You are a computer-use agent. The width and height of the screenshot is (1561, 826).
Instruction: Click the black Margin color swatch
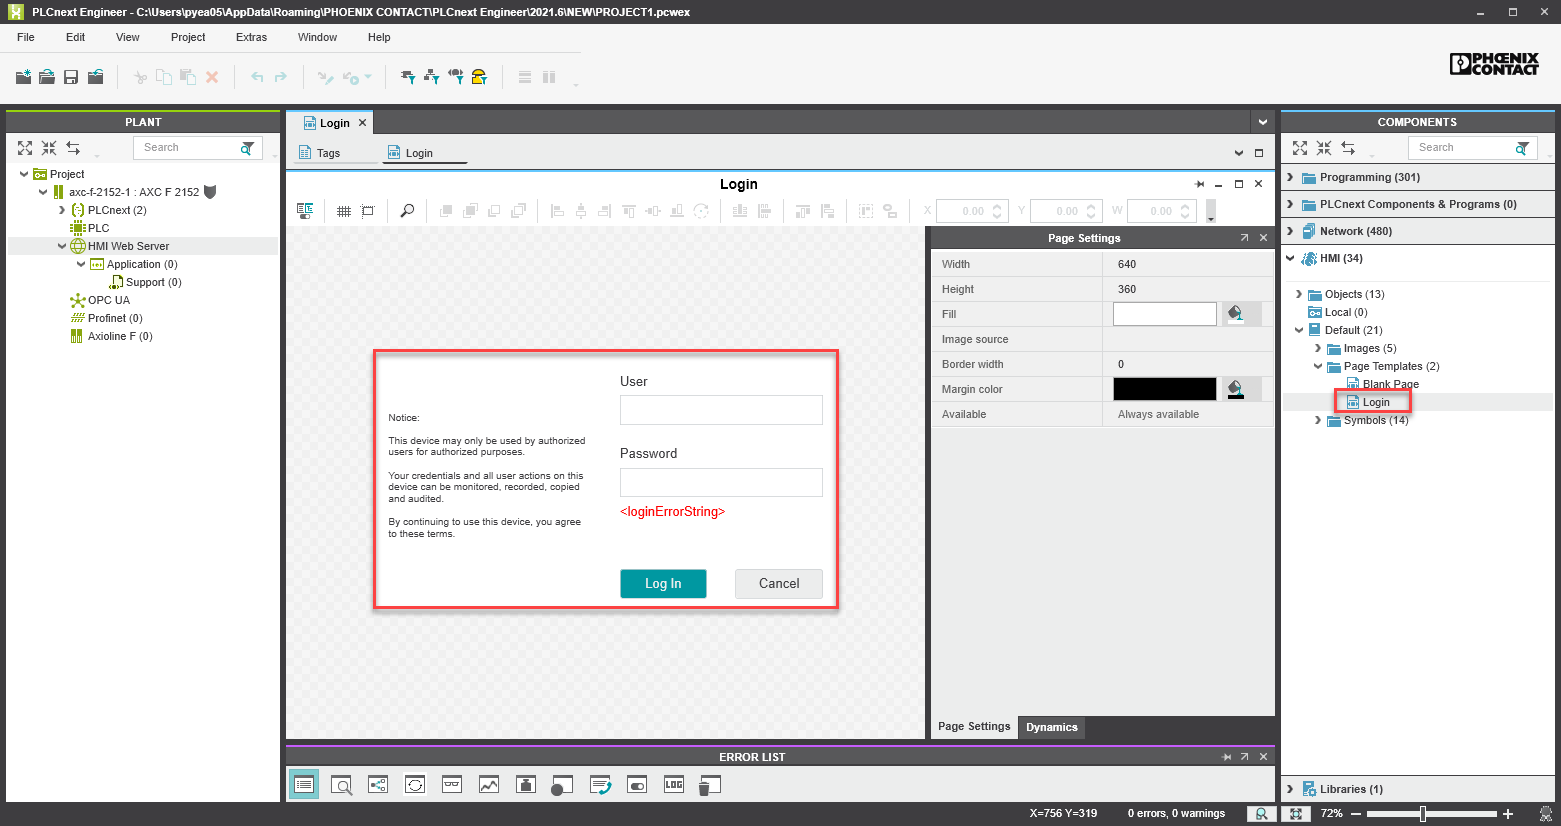[x=1165, y=389]
